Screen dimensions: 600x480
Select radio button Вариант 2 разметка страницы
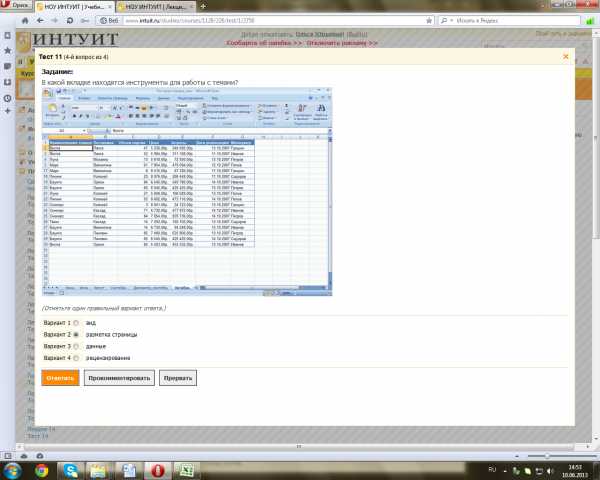(x=76, y=335)
